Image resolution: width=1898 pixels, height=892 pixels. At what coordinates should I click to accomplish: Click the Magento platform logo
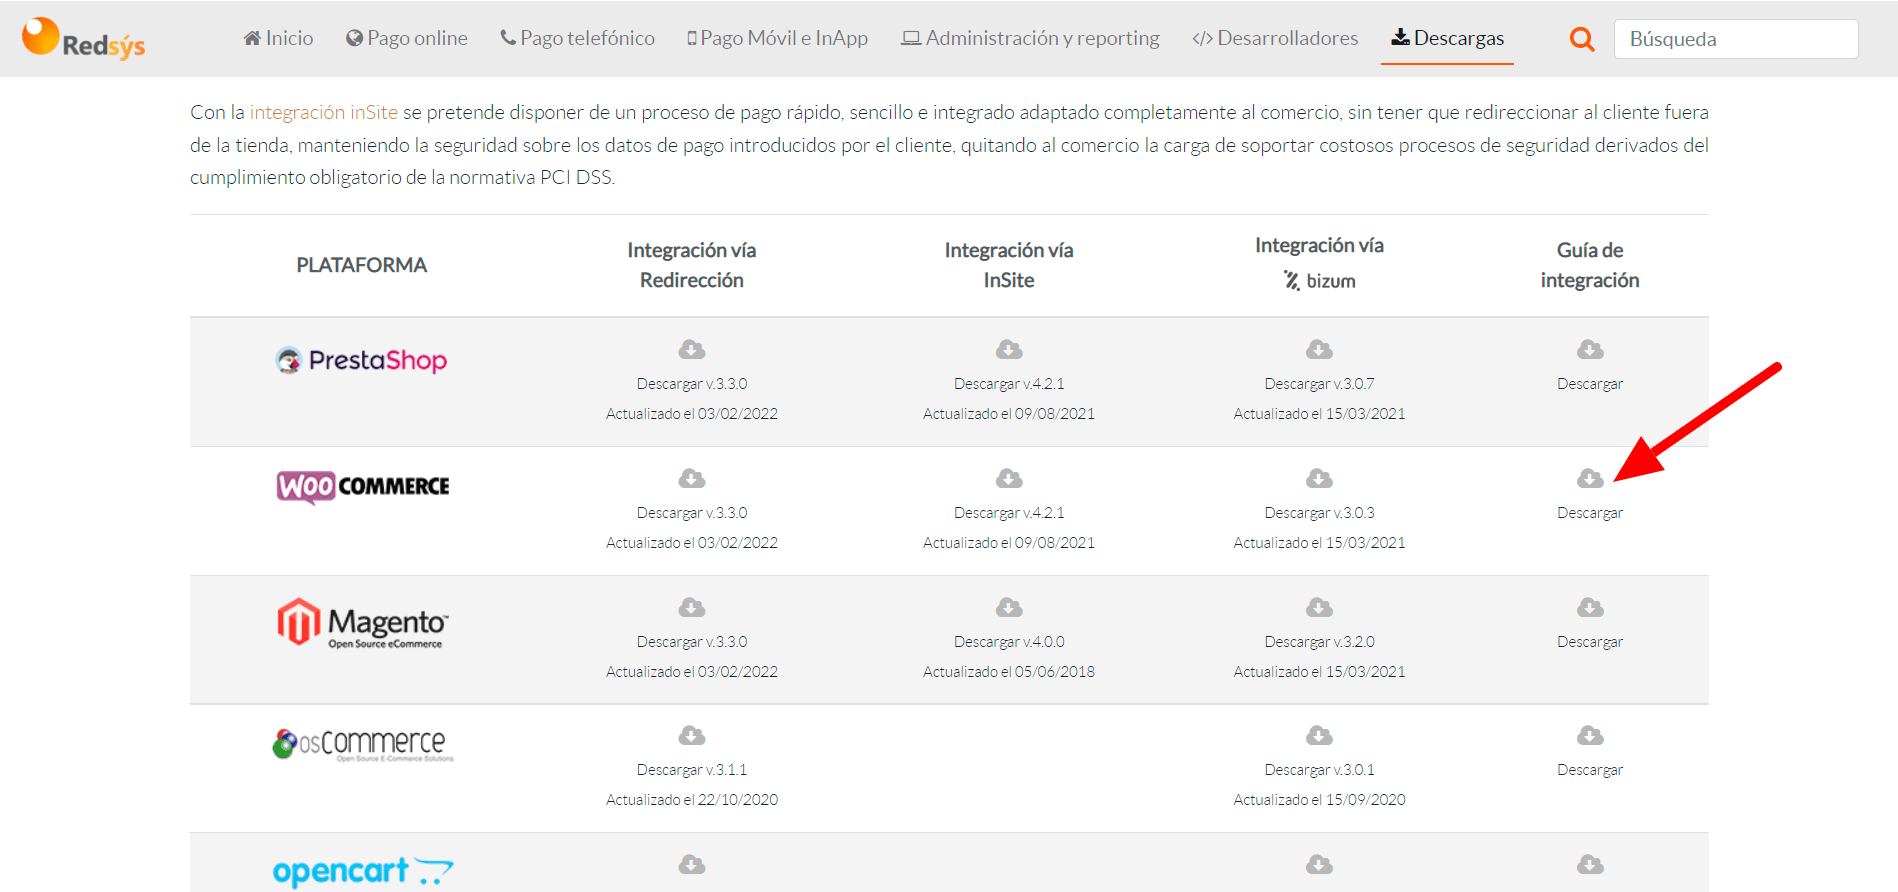pyautogui.click(x=362, y=623)
